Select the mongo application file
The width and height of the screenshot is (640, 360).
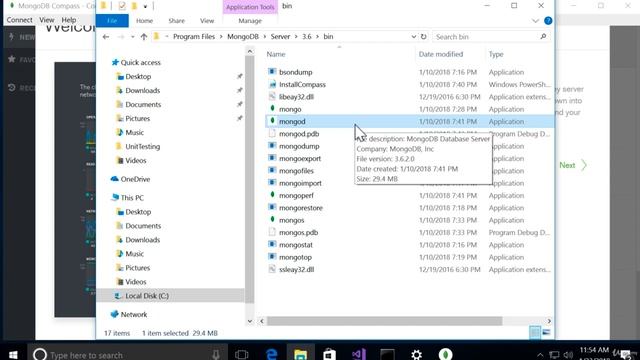(290, 109)
